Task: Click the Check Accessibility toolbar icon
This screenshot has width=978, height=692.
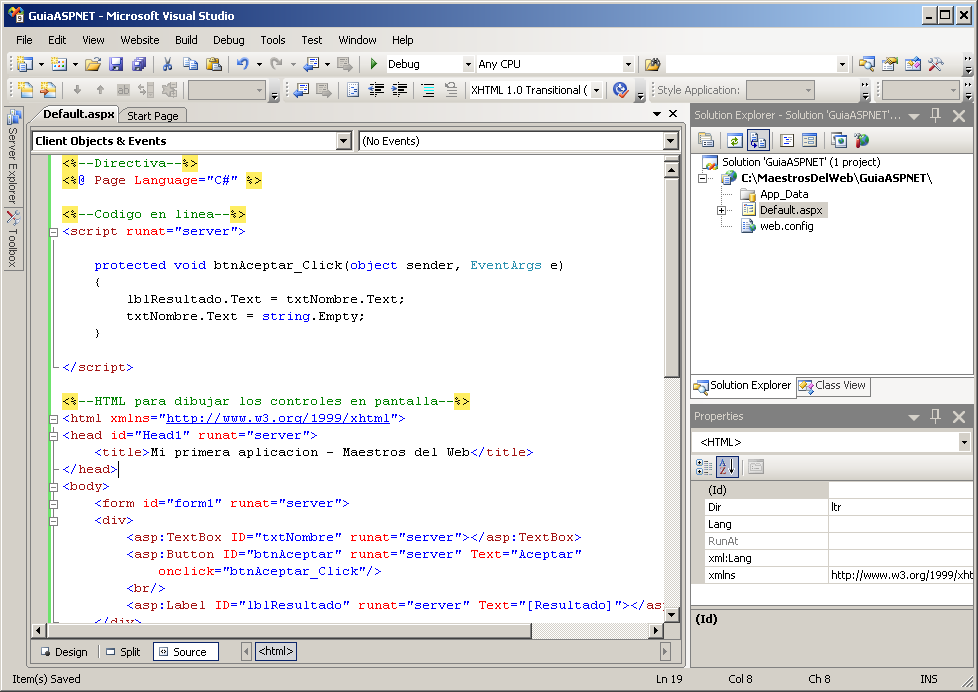Action: coord(620,90)
